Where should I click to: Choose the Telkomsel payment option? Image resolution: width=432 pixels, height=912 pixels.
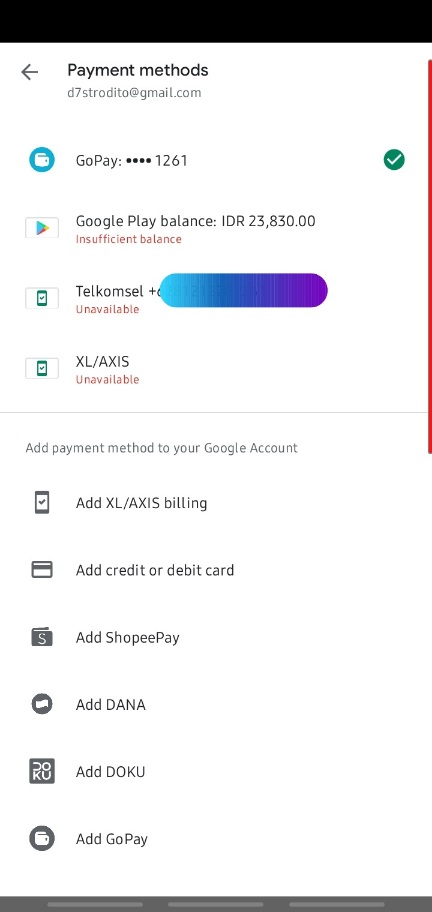216,298
